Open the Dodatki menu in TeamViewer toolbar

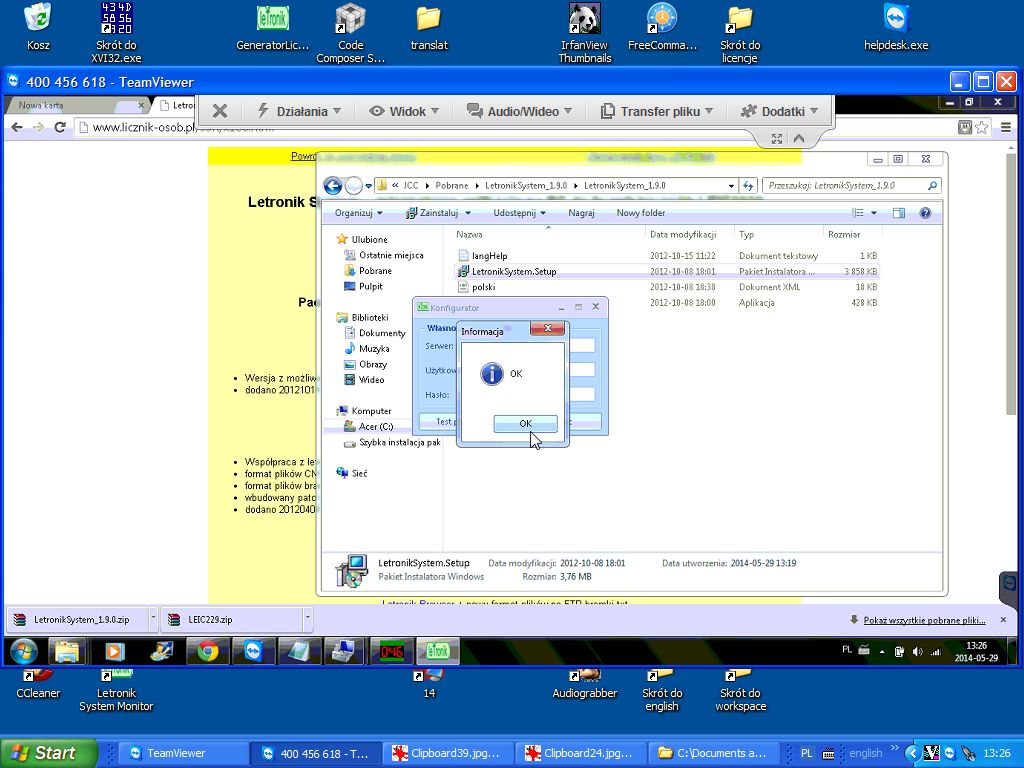(779, 111)
